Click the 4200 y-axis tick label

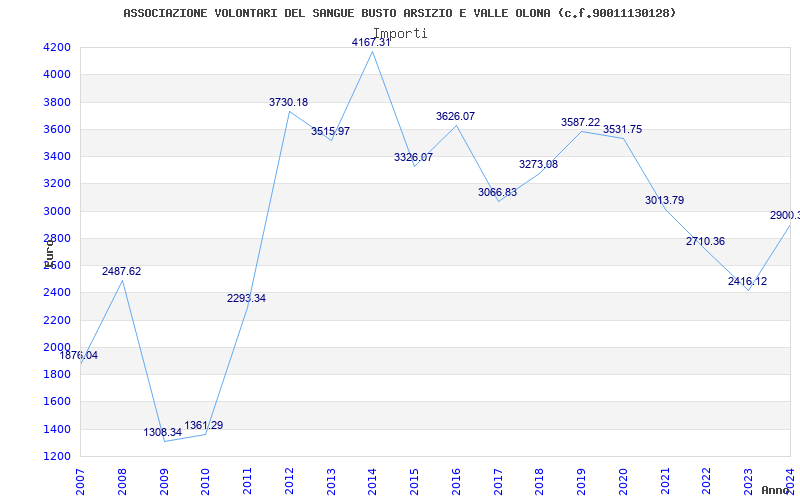point(57,47)
